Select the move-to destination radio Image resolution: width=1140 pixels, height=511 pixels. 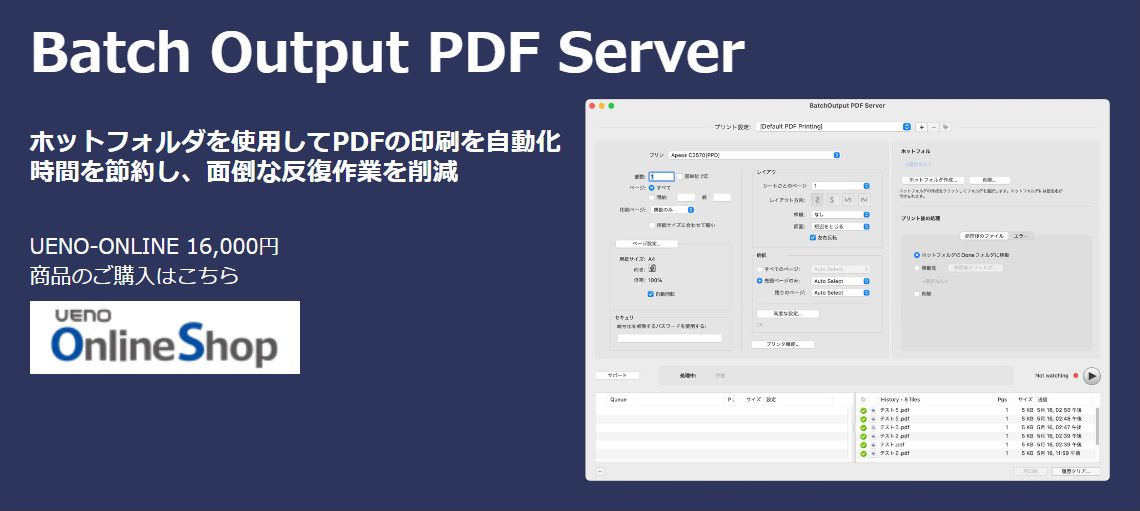(917, 268)
